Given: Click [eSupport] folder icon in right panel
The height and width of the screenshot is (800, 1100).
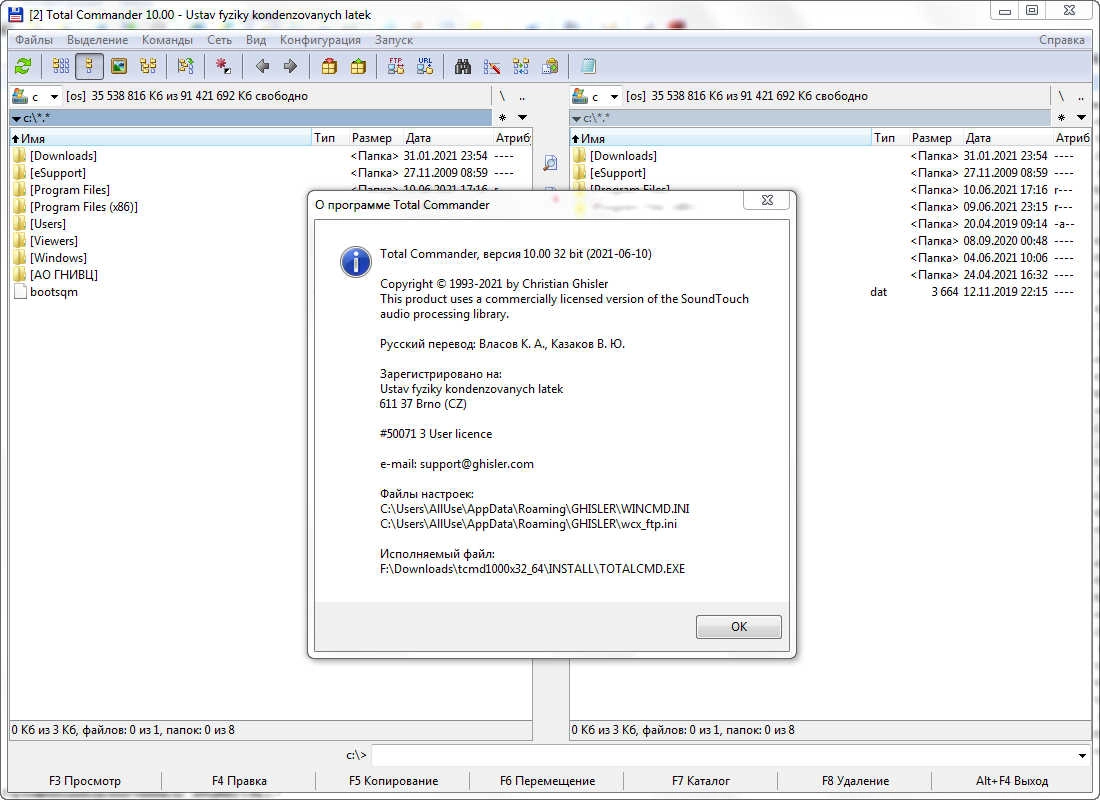Looking at the screenshot, I should click(579, 173).
